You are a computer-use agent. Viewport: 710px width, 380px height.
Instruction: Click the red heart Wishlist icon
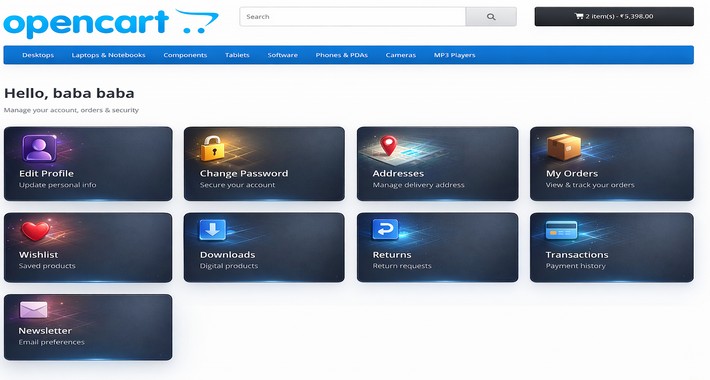click(35, 231)
